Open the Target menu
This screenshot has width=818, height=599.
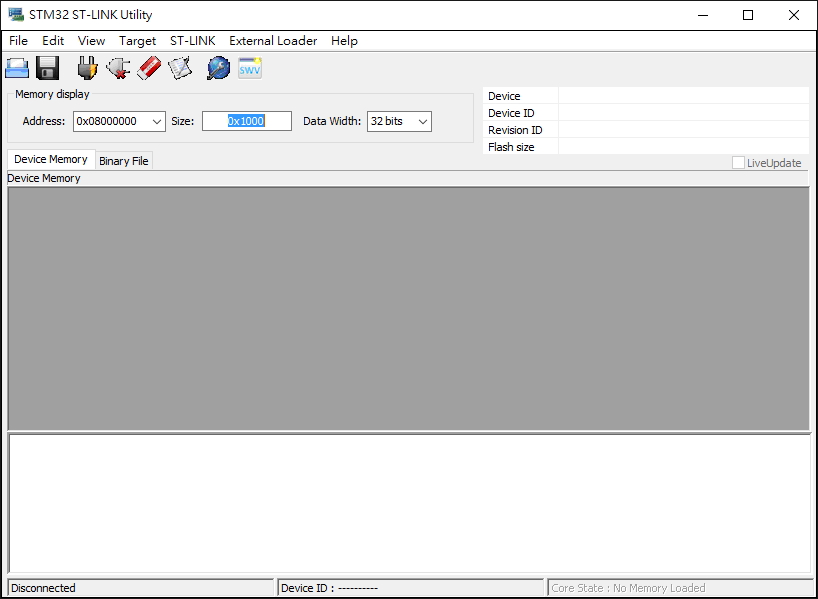[137, 41]
